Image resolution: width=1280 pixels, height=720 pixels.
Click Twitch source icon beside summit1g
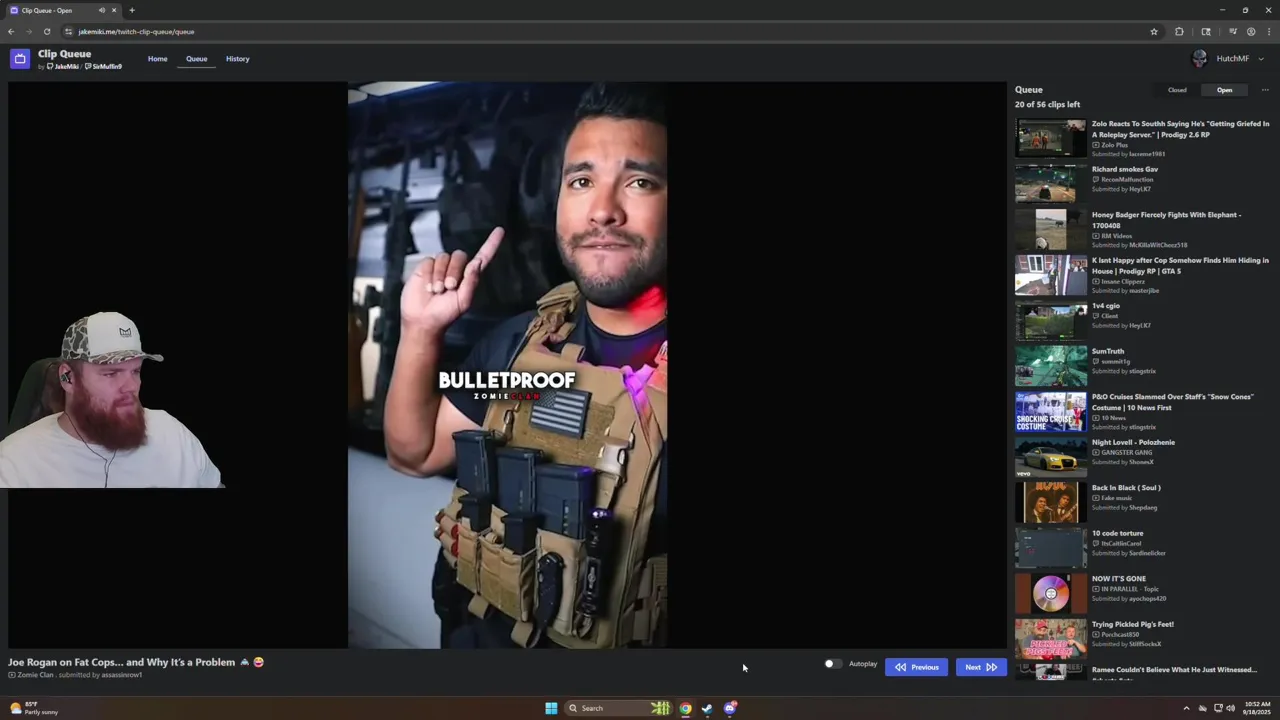coord(1096,362)
